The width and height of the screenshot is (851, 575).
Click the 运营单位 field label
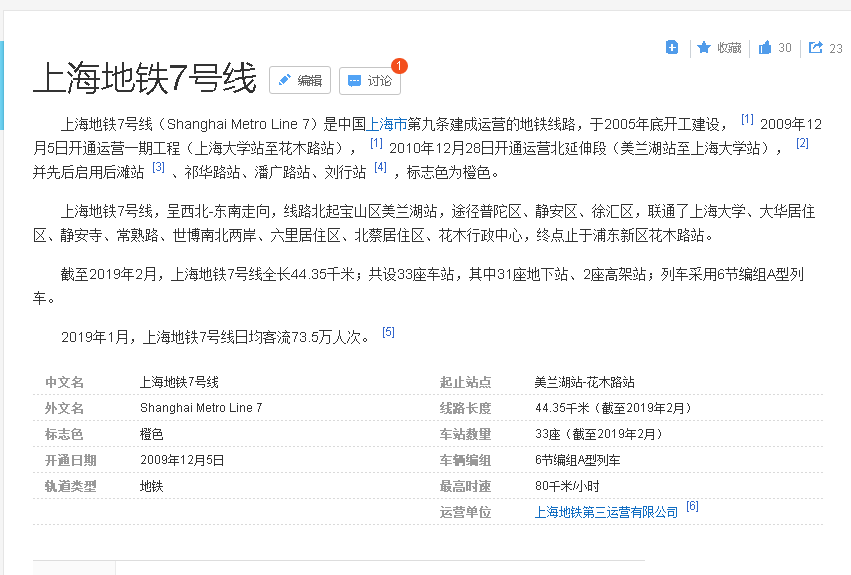466,513
